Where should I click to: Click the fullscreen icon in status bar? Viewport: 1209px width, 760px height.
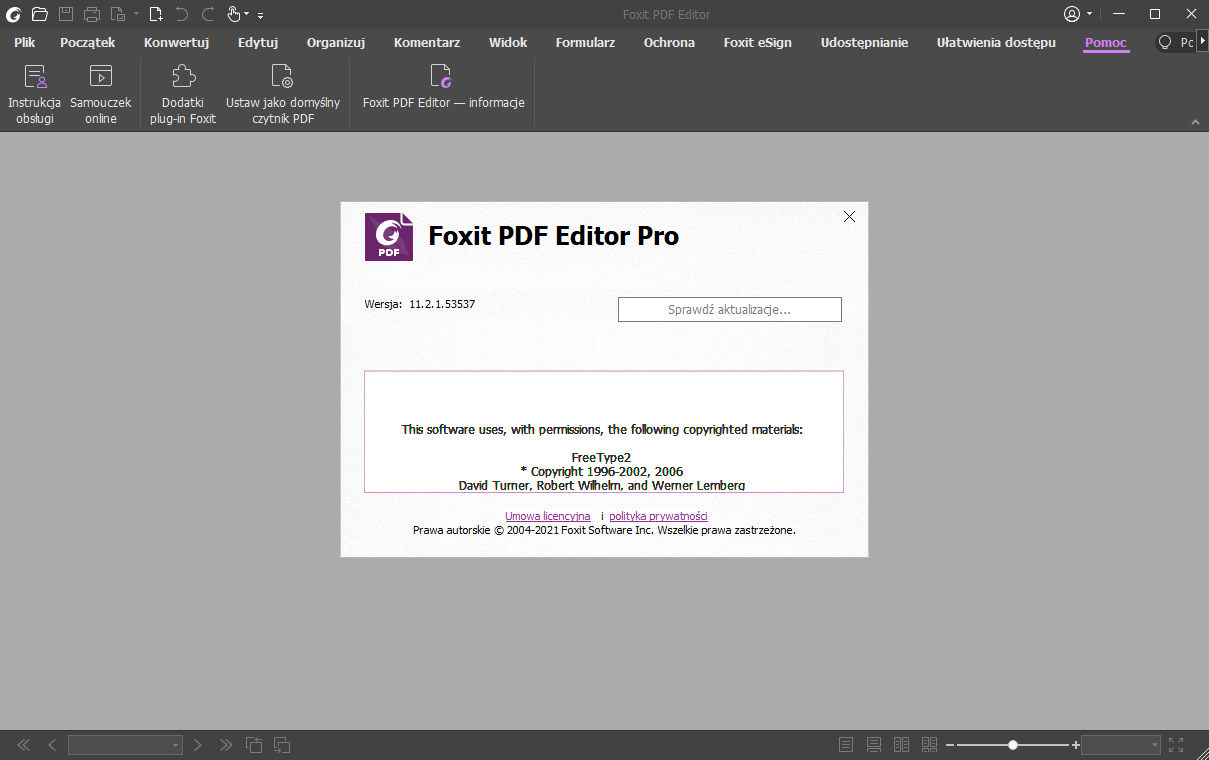coord(1176,745)
